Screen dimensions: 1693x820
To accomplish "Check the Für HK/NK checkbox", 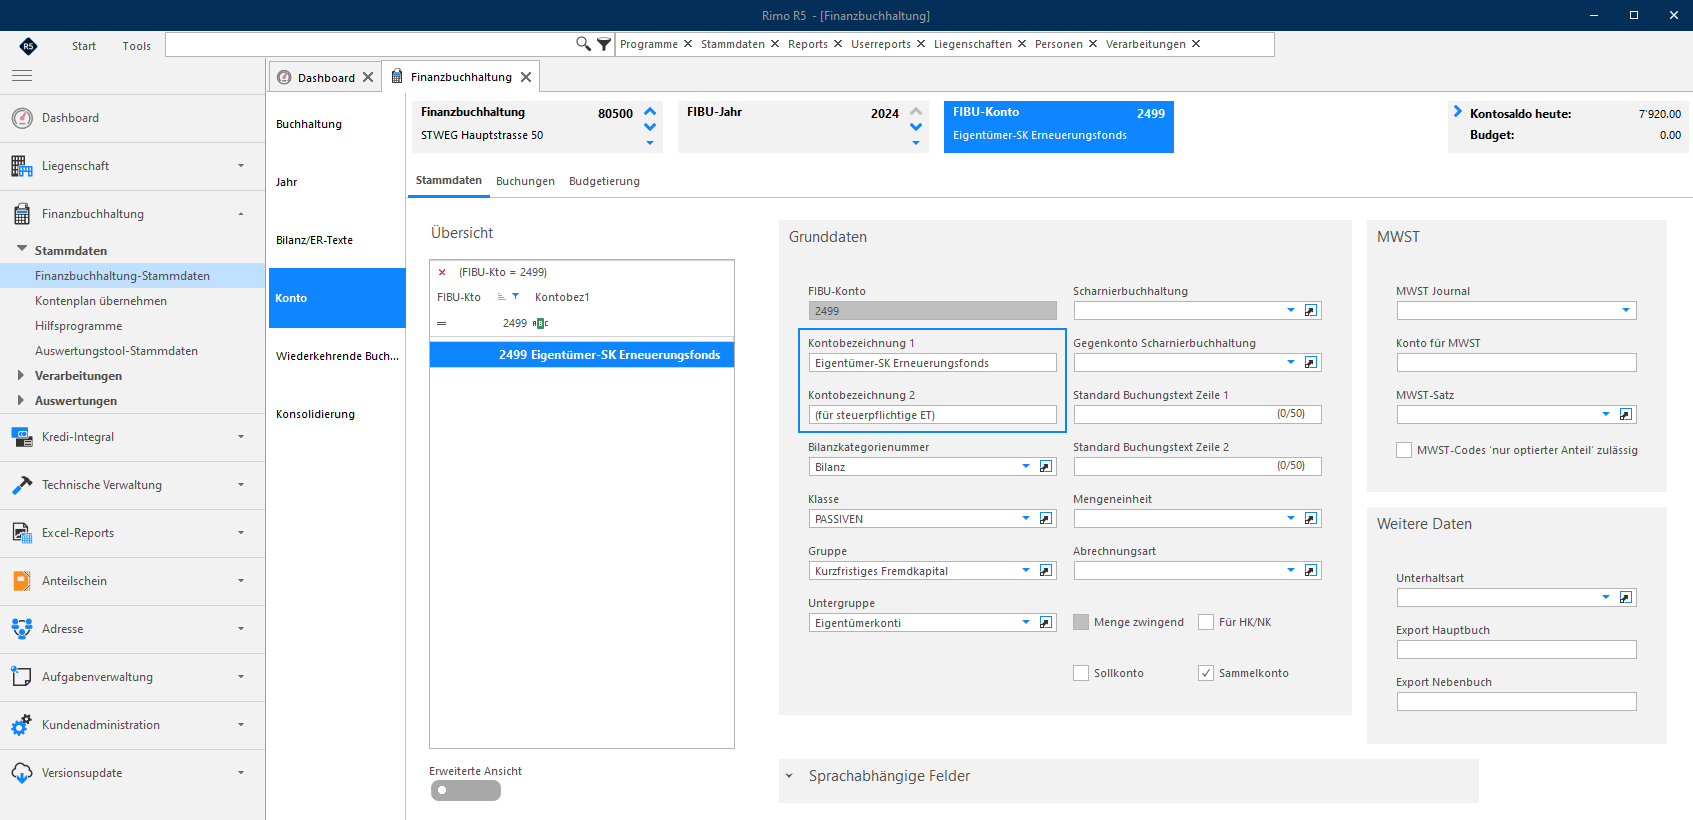I will pos(1206,622).
